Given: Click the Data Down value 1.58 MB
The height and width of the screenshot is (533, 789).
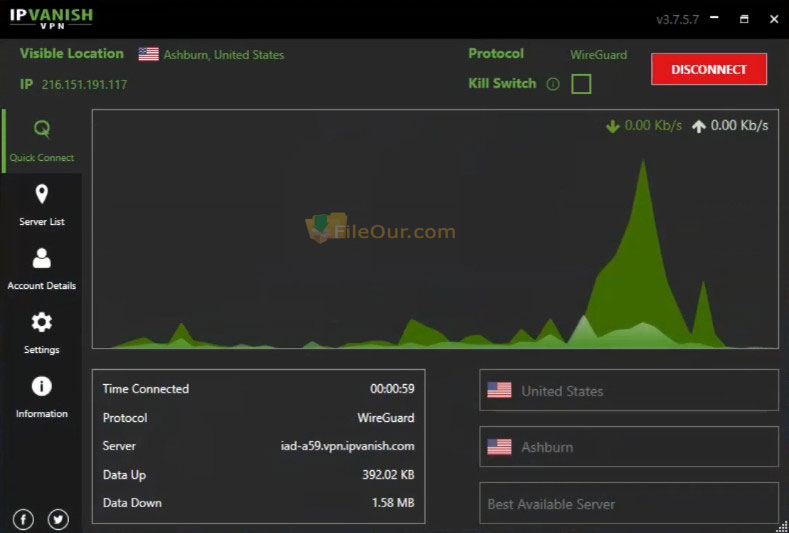Looking at the screenshot, I should tap(393, 503).
